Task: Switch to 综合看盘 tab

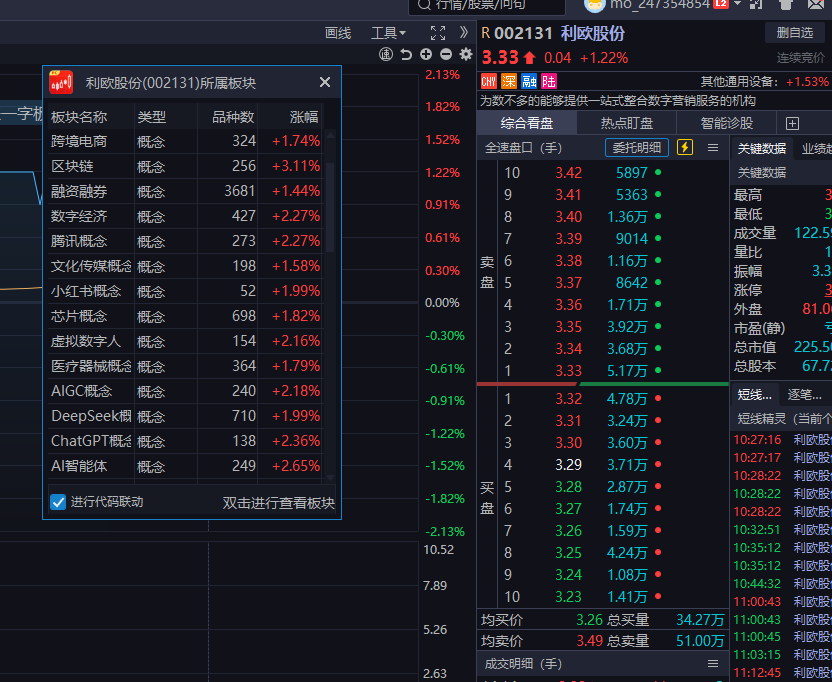Action: pyautogui.click(x=526, y=123)
